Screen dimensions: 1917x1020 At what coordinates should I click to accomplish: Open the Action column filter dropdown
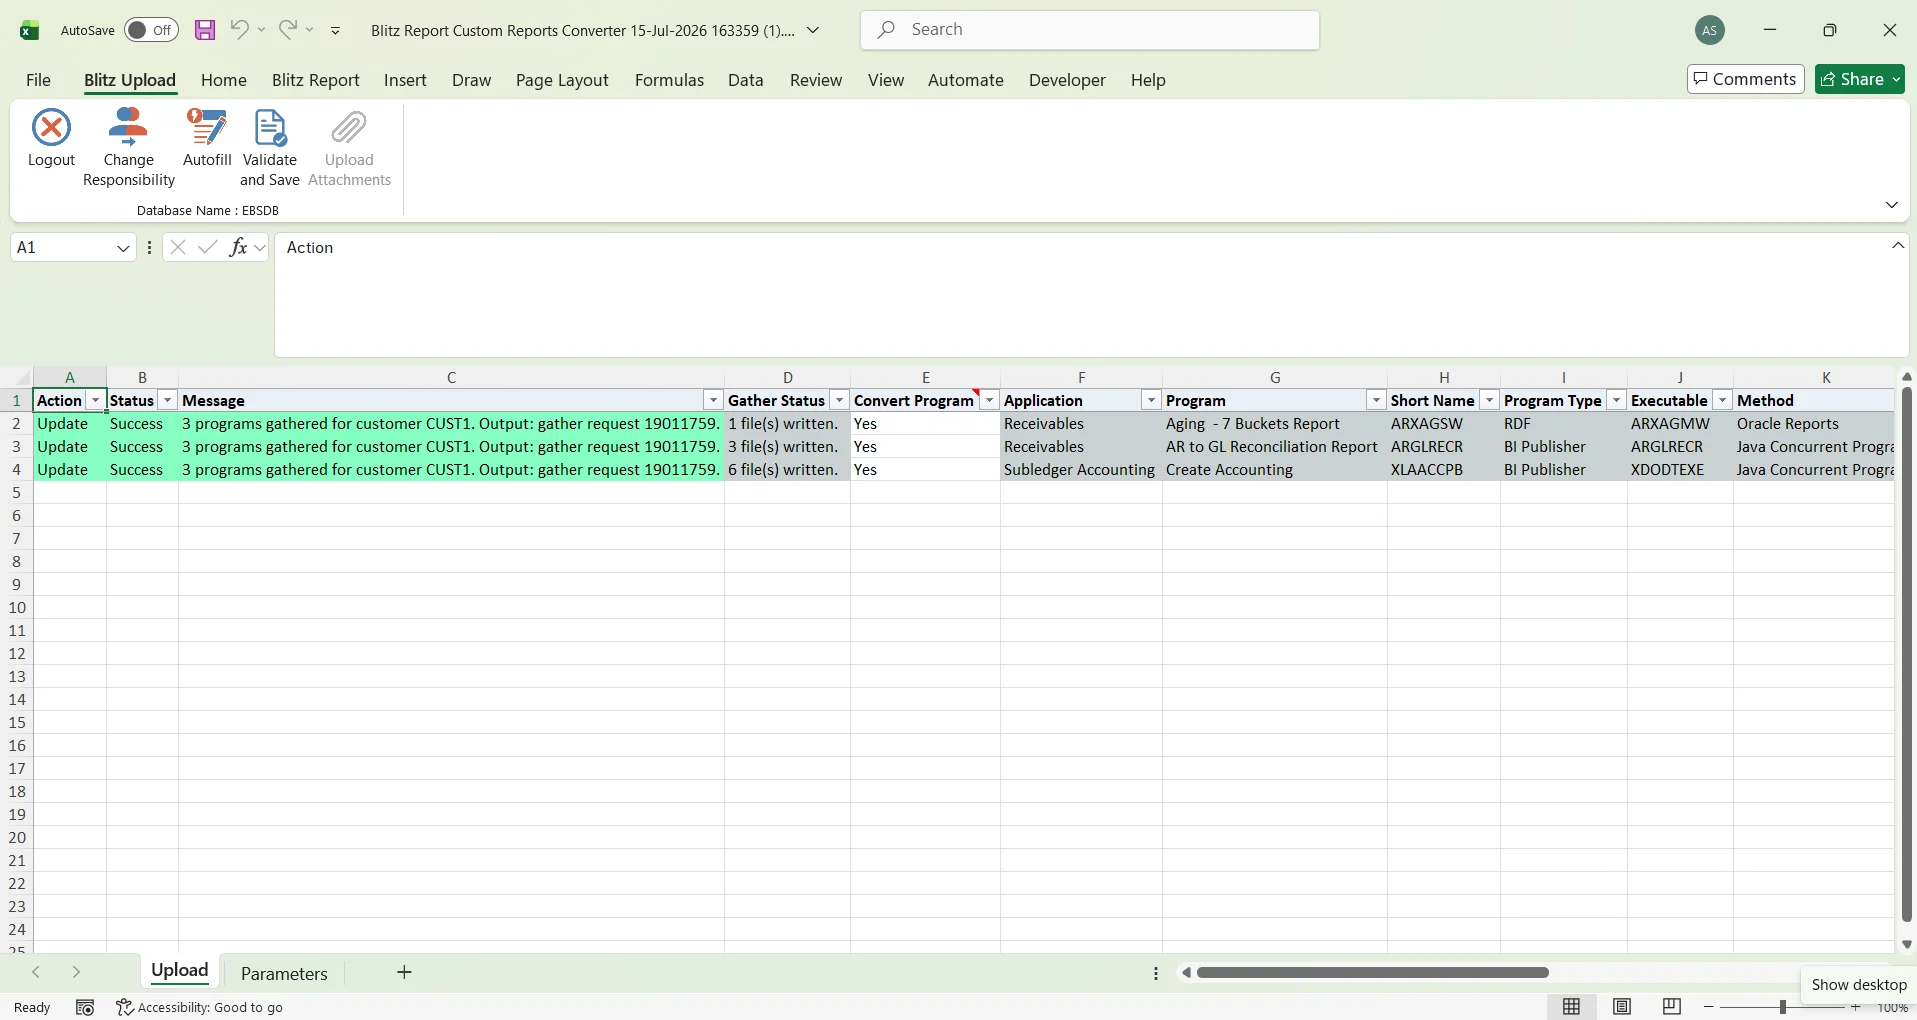pos(96,401)
